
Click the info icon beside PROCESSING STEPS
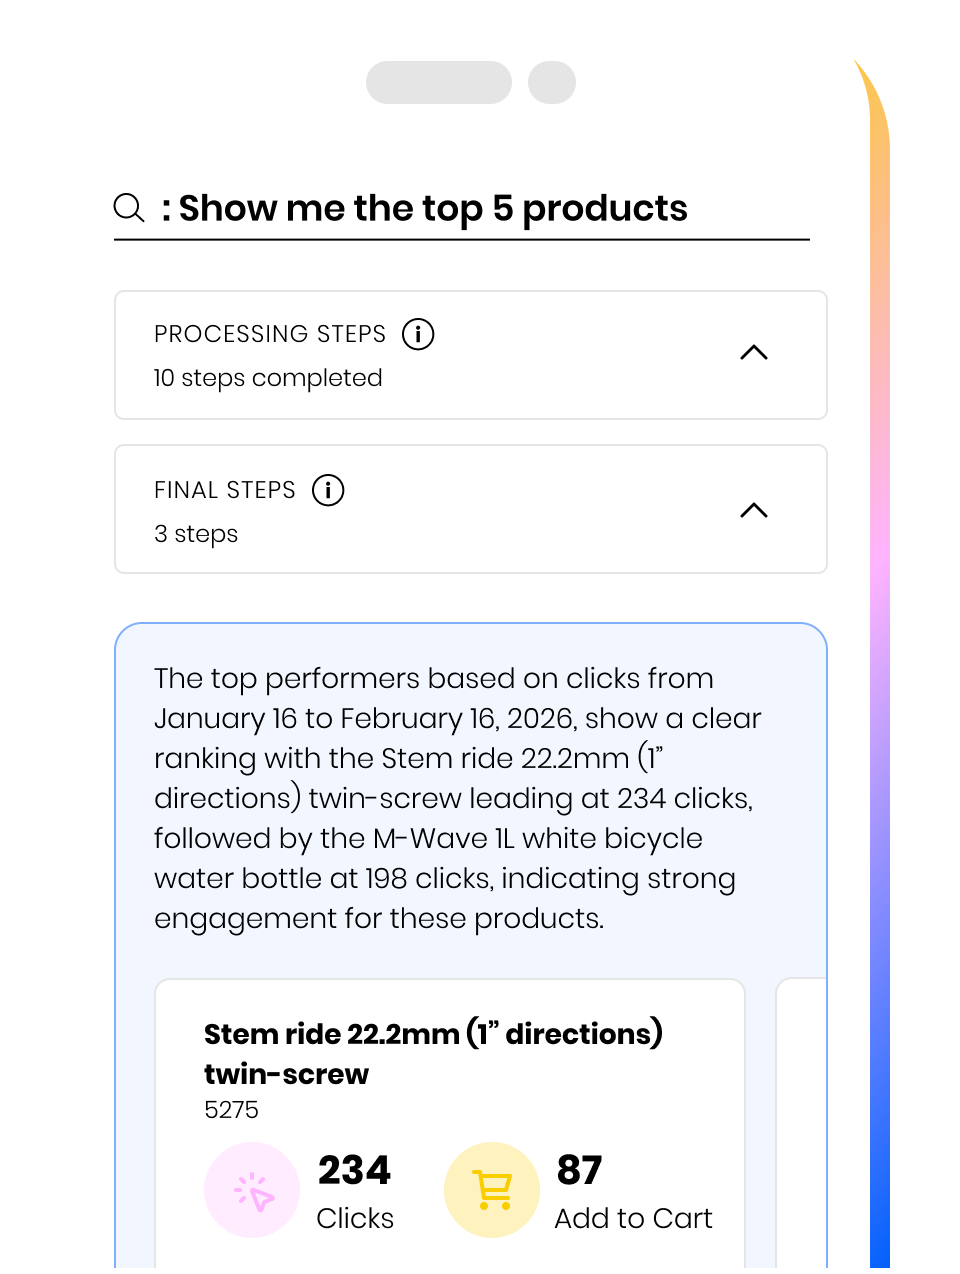point(418,334)
